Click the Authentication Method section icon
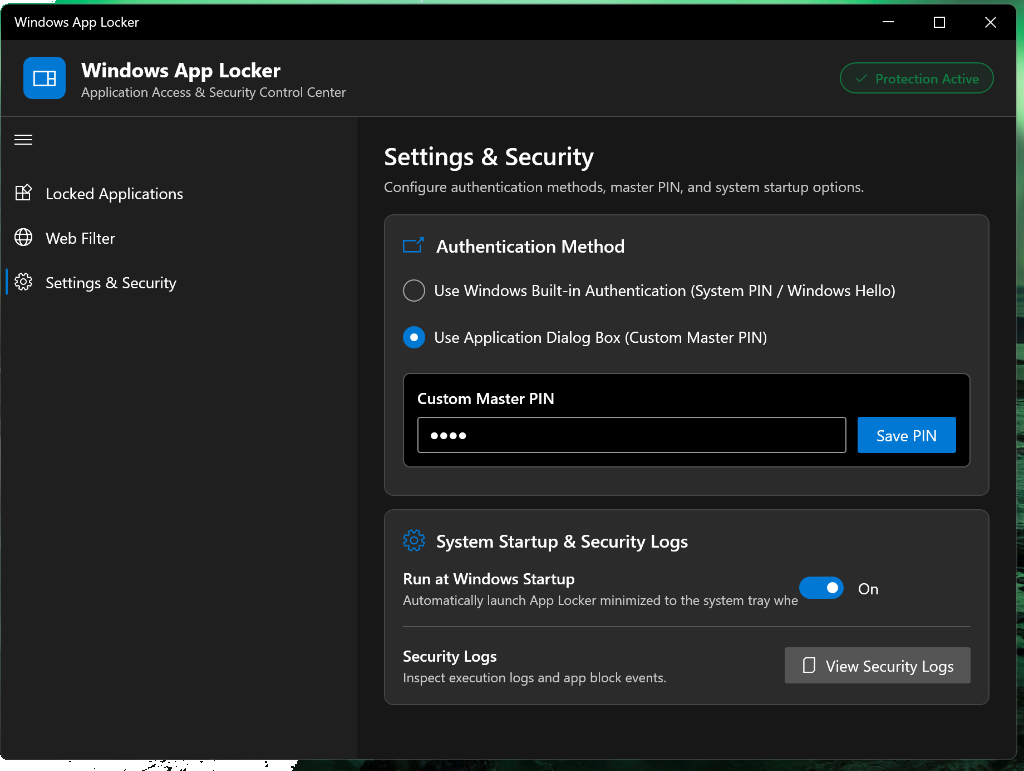 (x=413, y=245)
